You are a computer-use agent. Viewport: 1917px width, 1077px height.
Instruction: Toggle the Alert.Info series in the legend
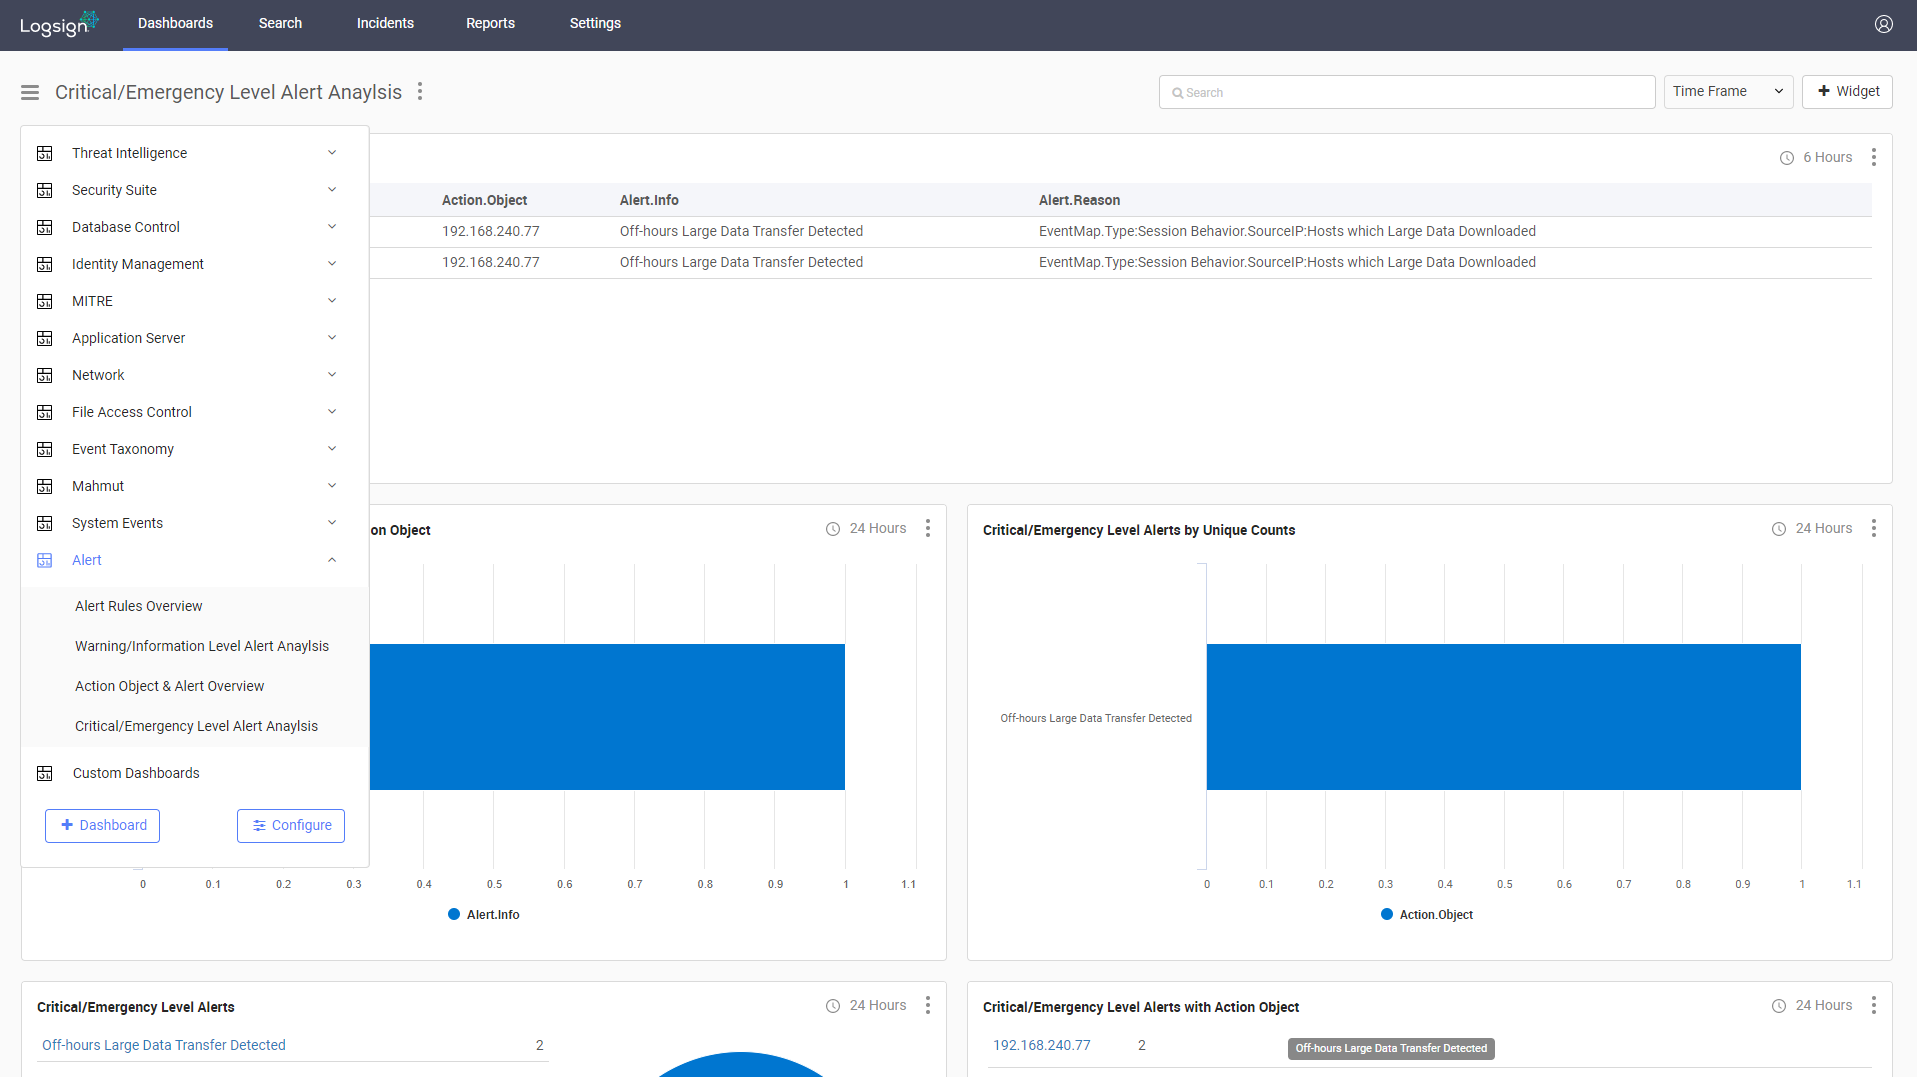click(483, 914)
